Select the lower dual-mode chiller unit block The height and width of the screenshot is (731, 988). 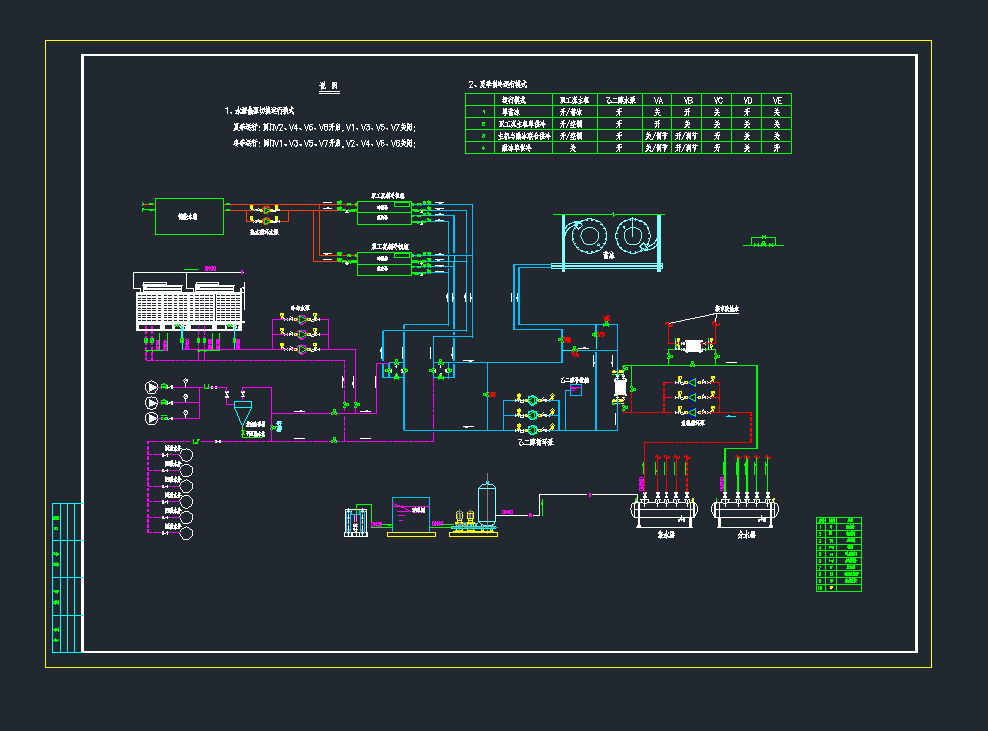384,262
